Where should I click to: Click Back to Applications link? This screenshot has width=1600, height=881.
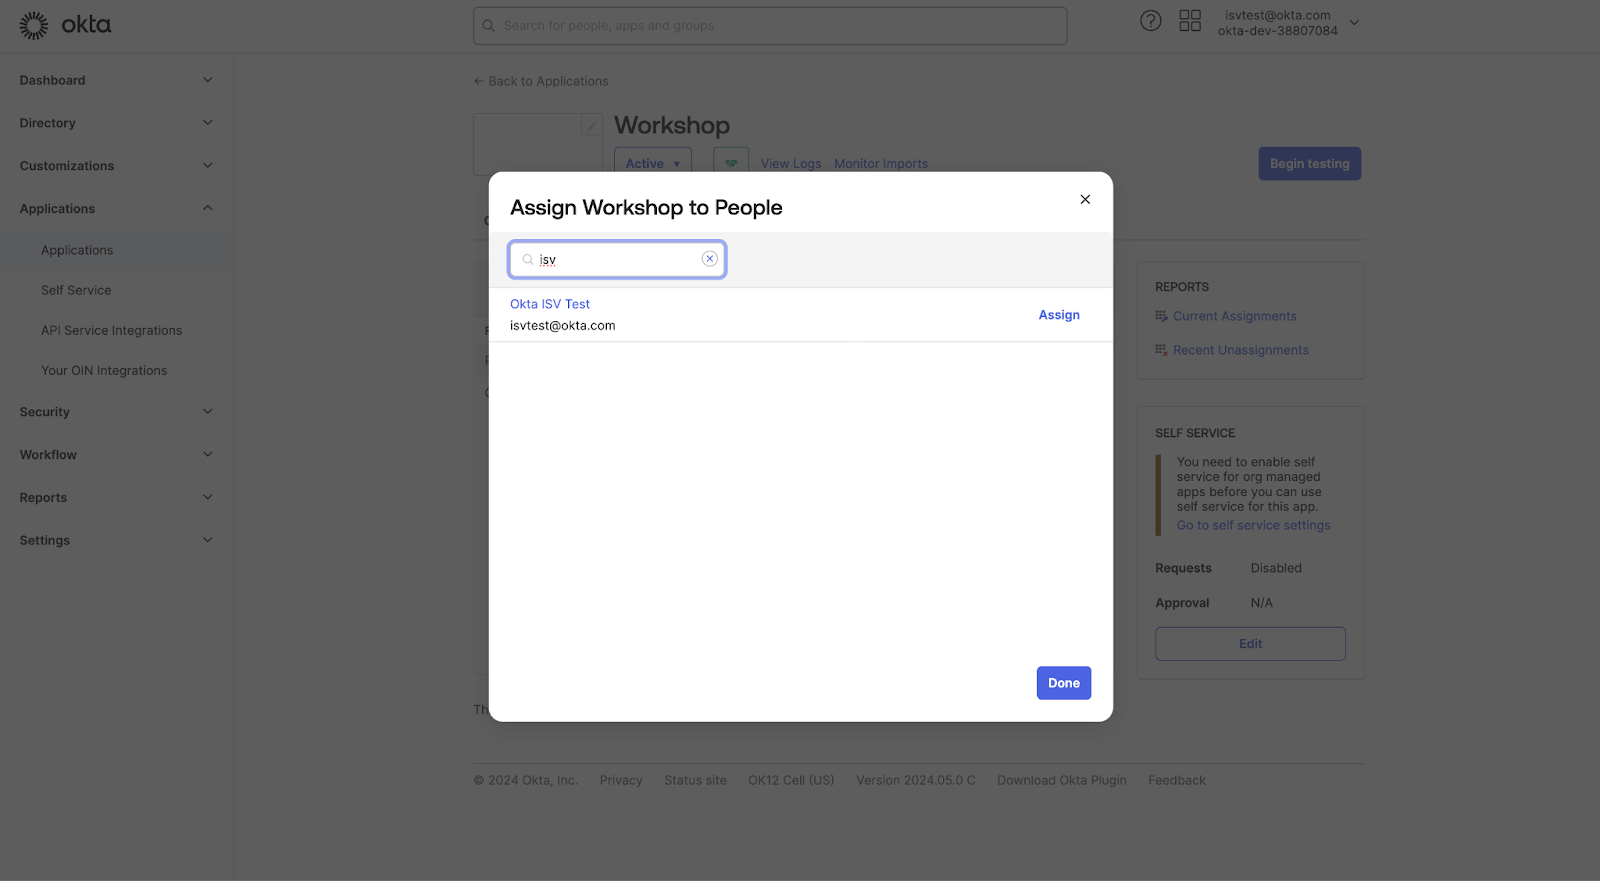pyautogui.click(x=541, y=81)
